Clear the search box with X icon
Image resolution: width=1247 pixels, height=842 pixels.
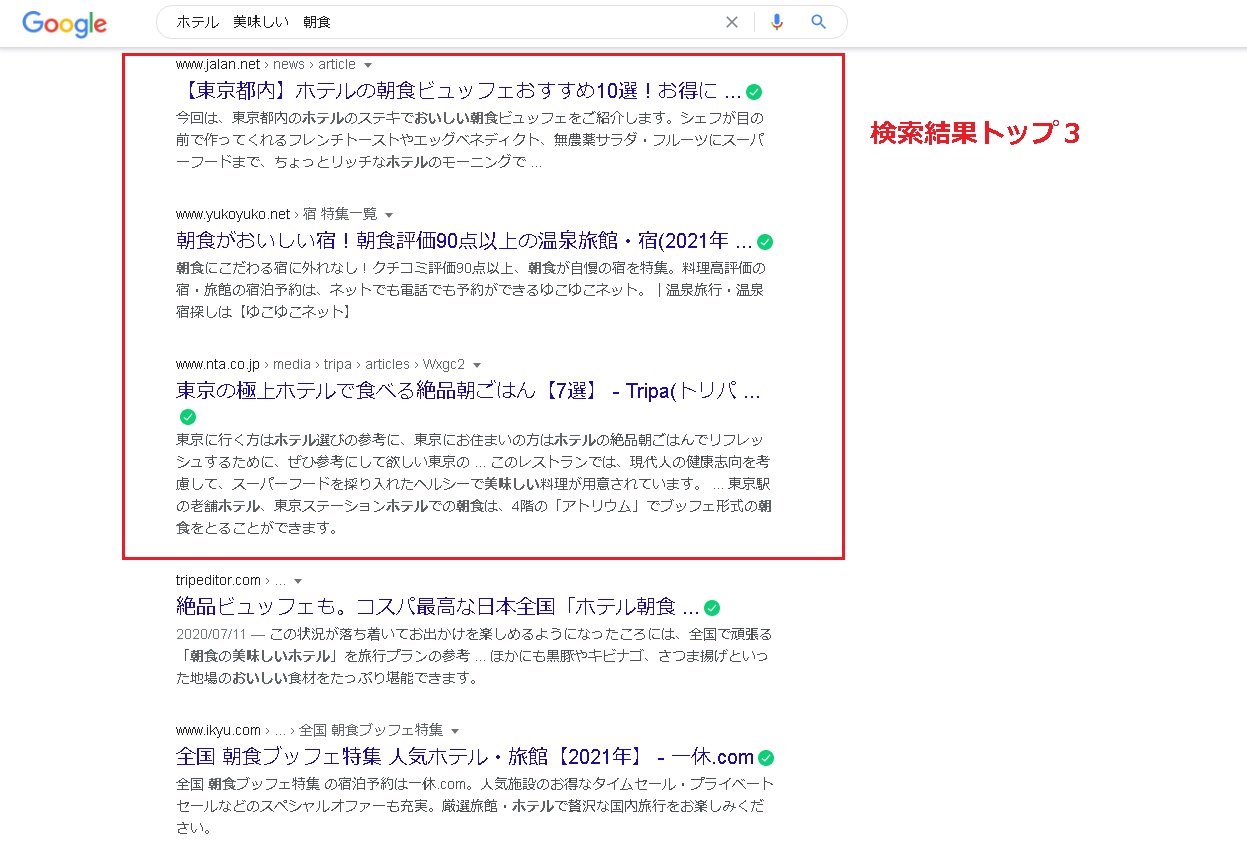coord(732,22)
